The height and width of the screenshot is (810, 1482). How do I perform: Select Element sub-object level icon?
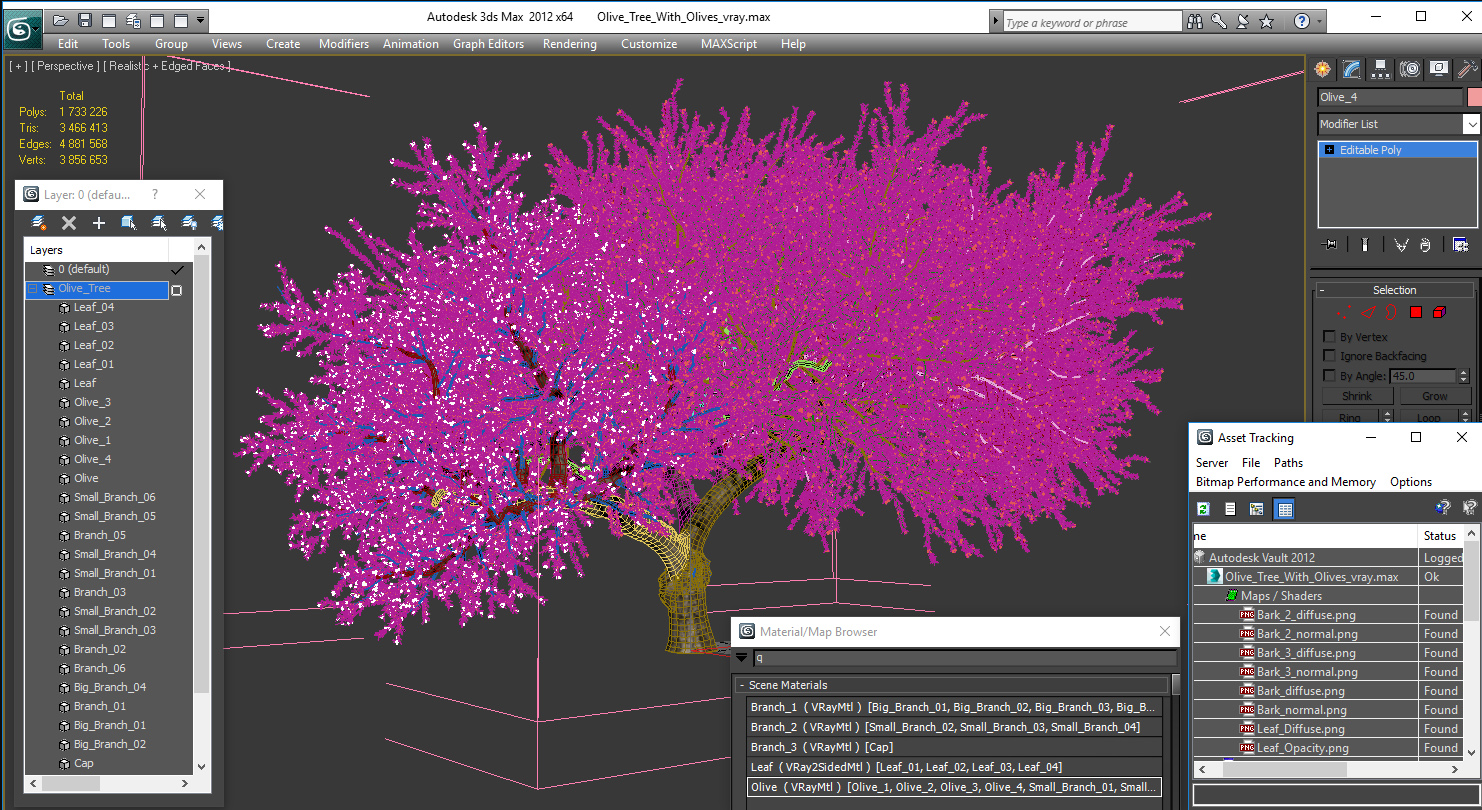click(1440, 313)
